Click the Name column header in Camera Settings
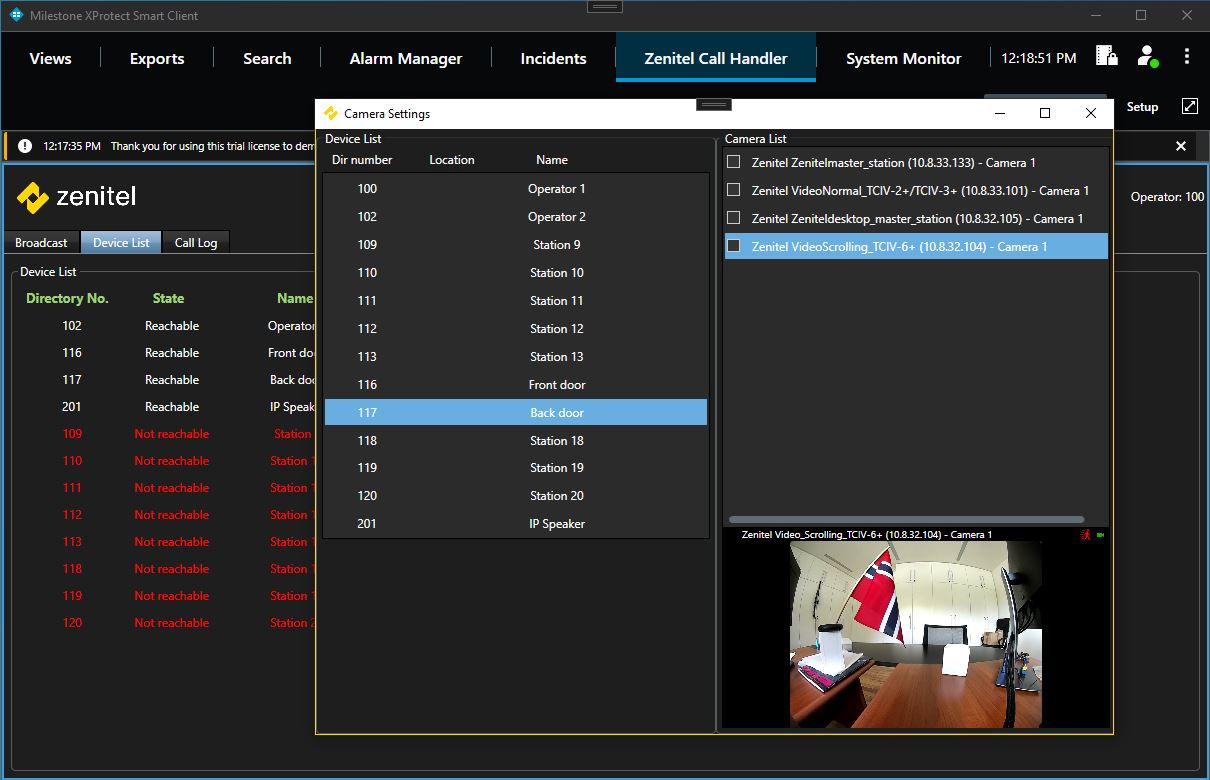Viewport: 1210px width, 780px height. pyautogui.click(x=552, y=159)
